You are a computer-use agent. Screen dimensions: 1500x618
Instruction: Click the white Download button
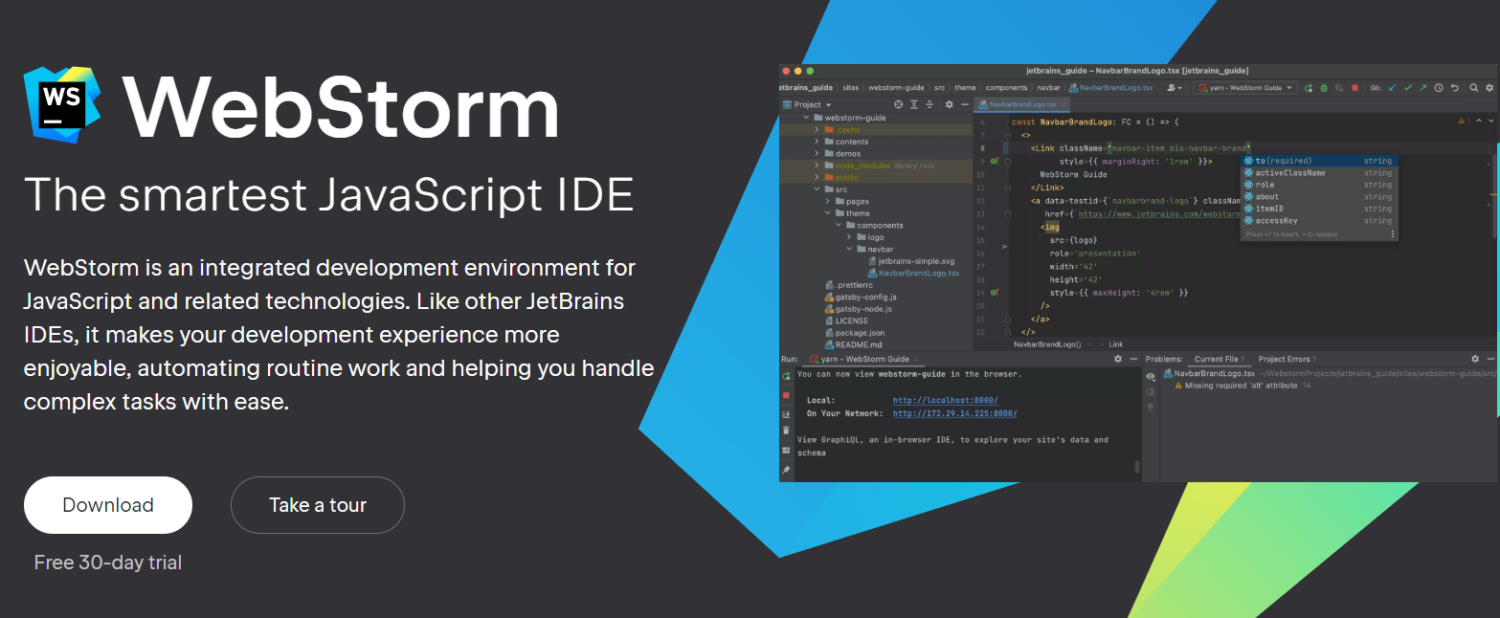click(x=108, y=505)
